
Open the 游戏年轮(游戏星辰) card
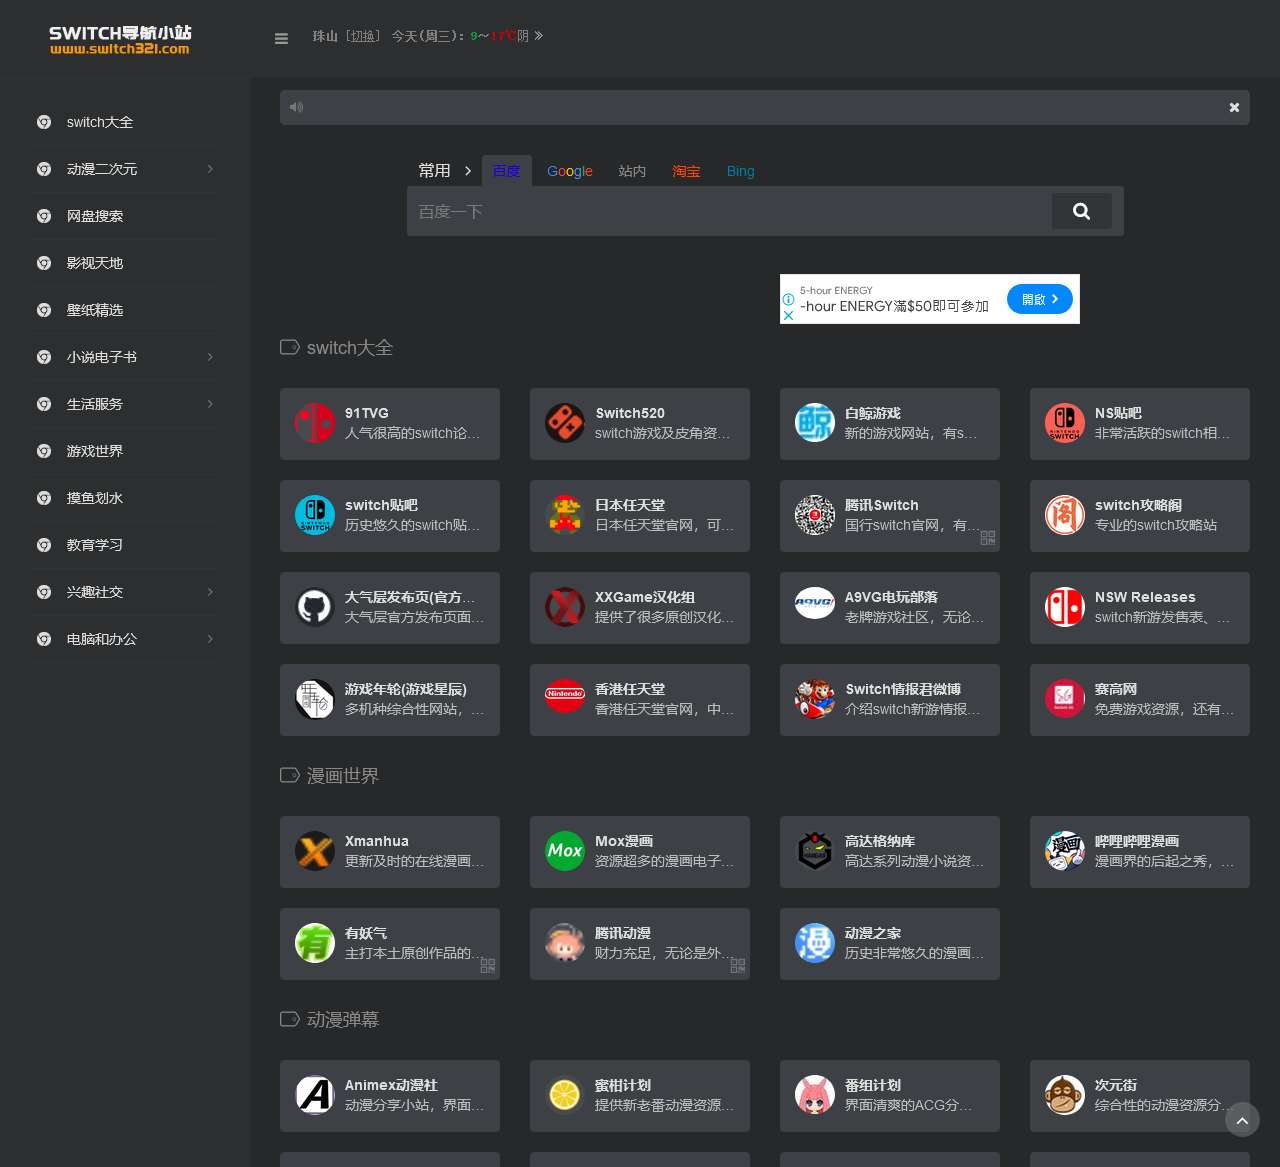click(x=390, y=700)
